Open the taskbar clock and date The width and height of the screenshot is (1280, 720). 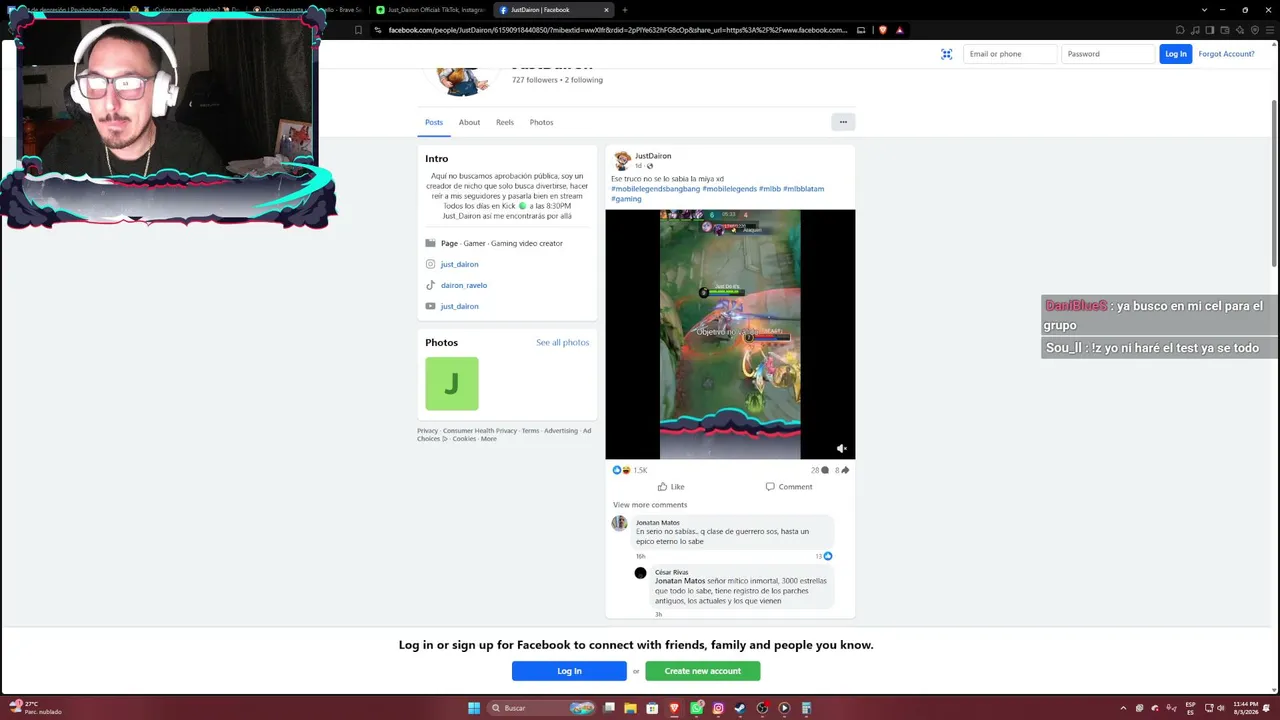[x=1246, y=708]
